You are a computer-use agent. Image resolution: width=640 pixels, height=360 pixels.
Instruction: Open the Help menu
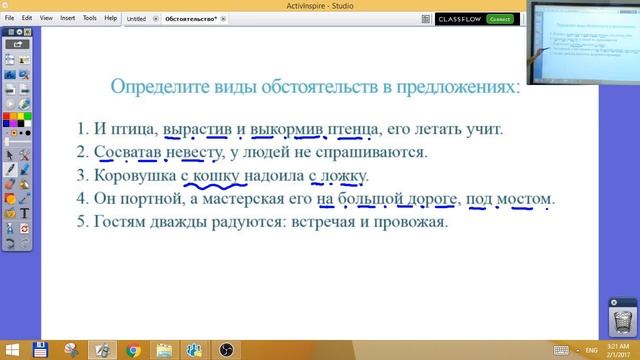(x=110, y=18)
